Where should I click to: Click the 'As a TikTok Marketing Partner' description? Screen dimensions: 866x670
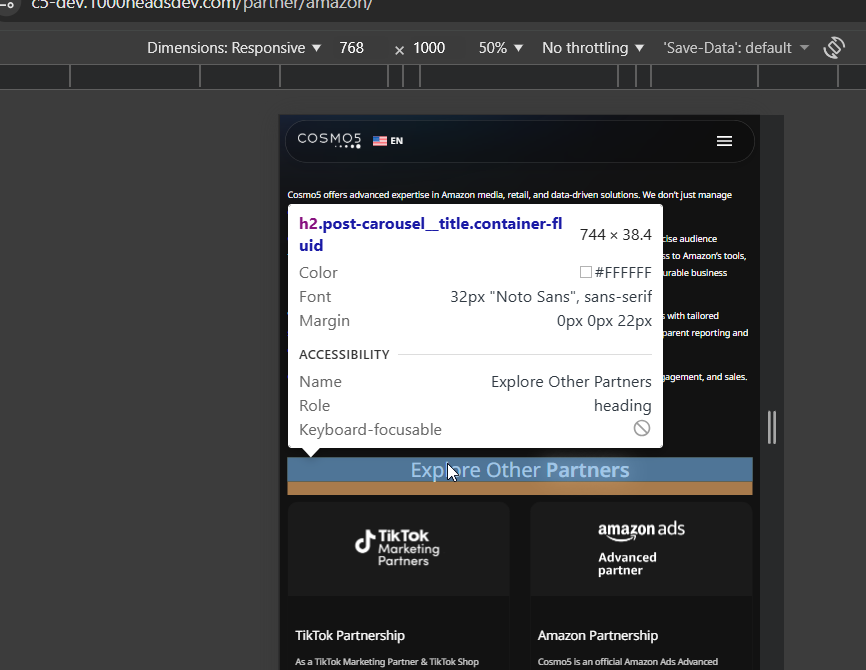pos(387,662)
